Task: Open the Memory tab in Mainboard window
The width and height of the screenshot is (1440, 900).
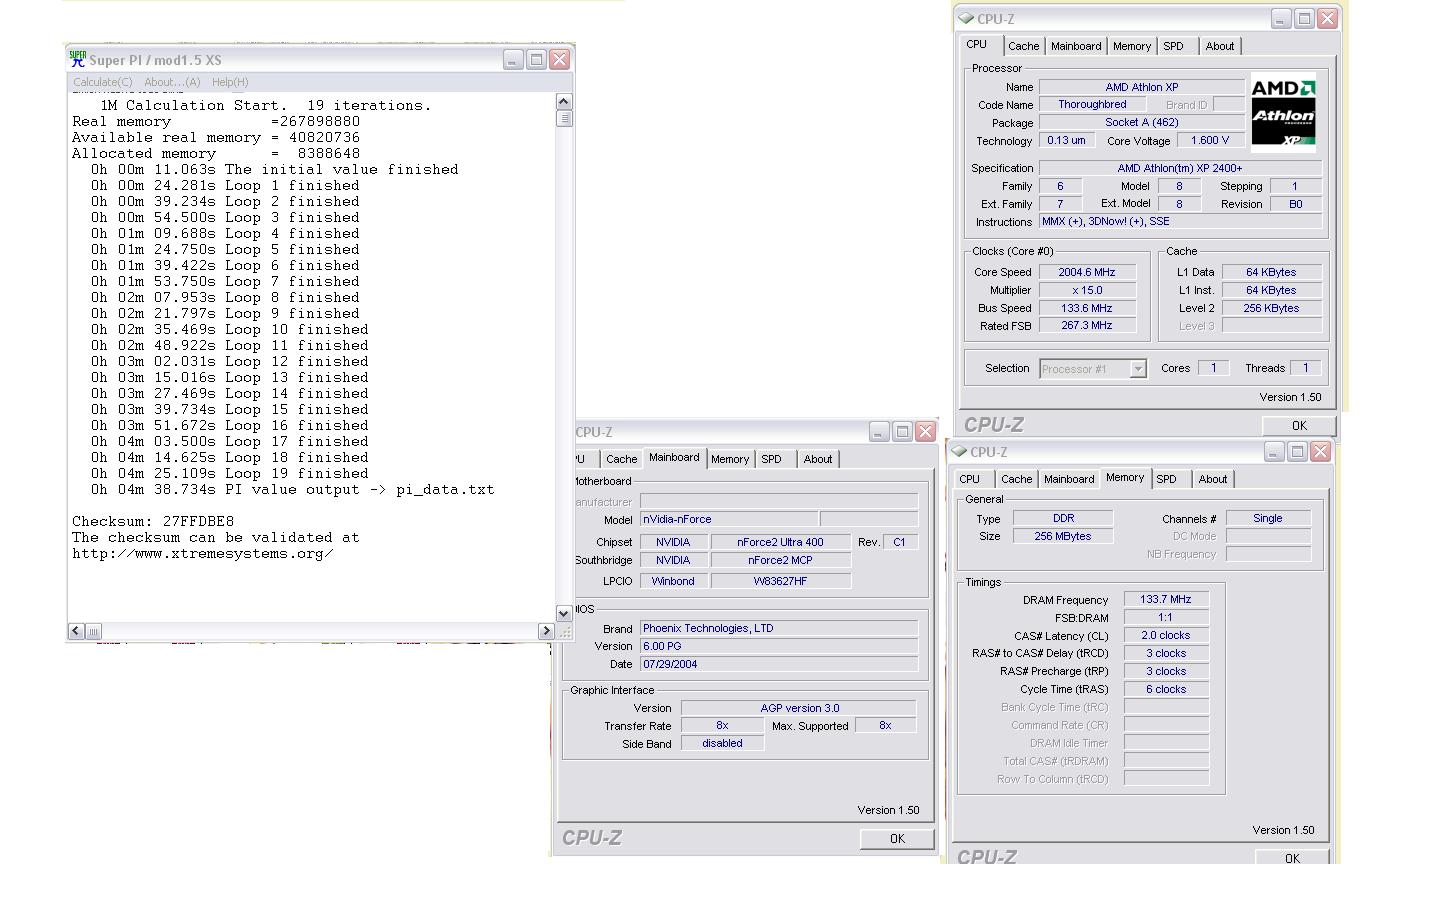Action: [730, 459]
